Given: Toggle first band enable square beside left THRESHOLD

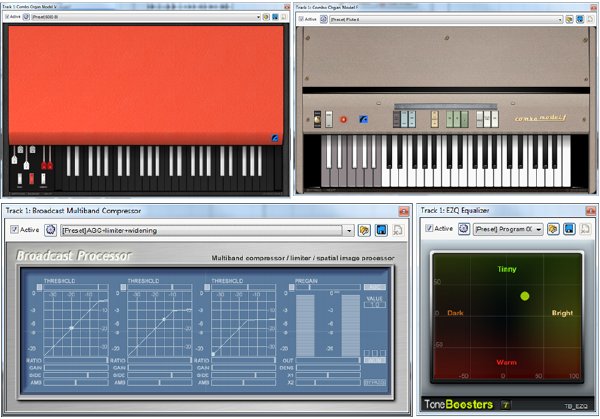Looking at the screenshot, I should [39, 287].
